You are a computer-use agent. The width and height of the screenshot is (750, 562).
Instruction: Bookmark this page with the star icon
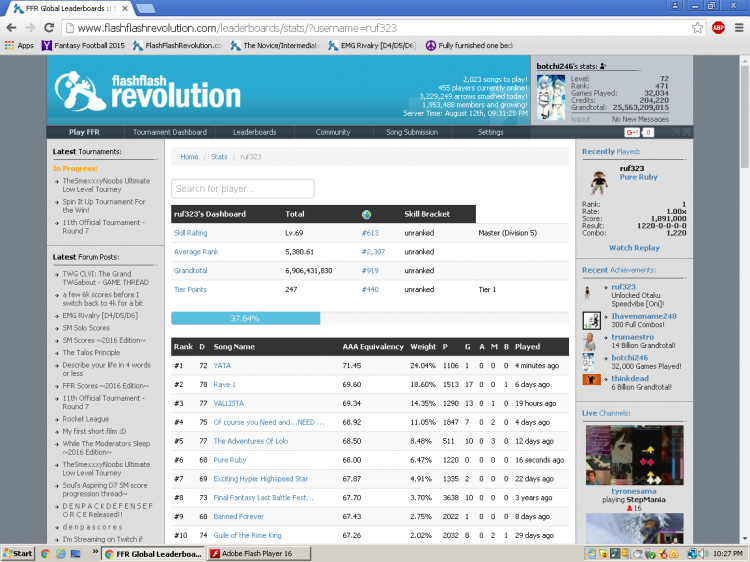click(697, 28)
